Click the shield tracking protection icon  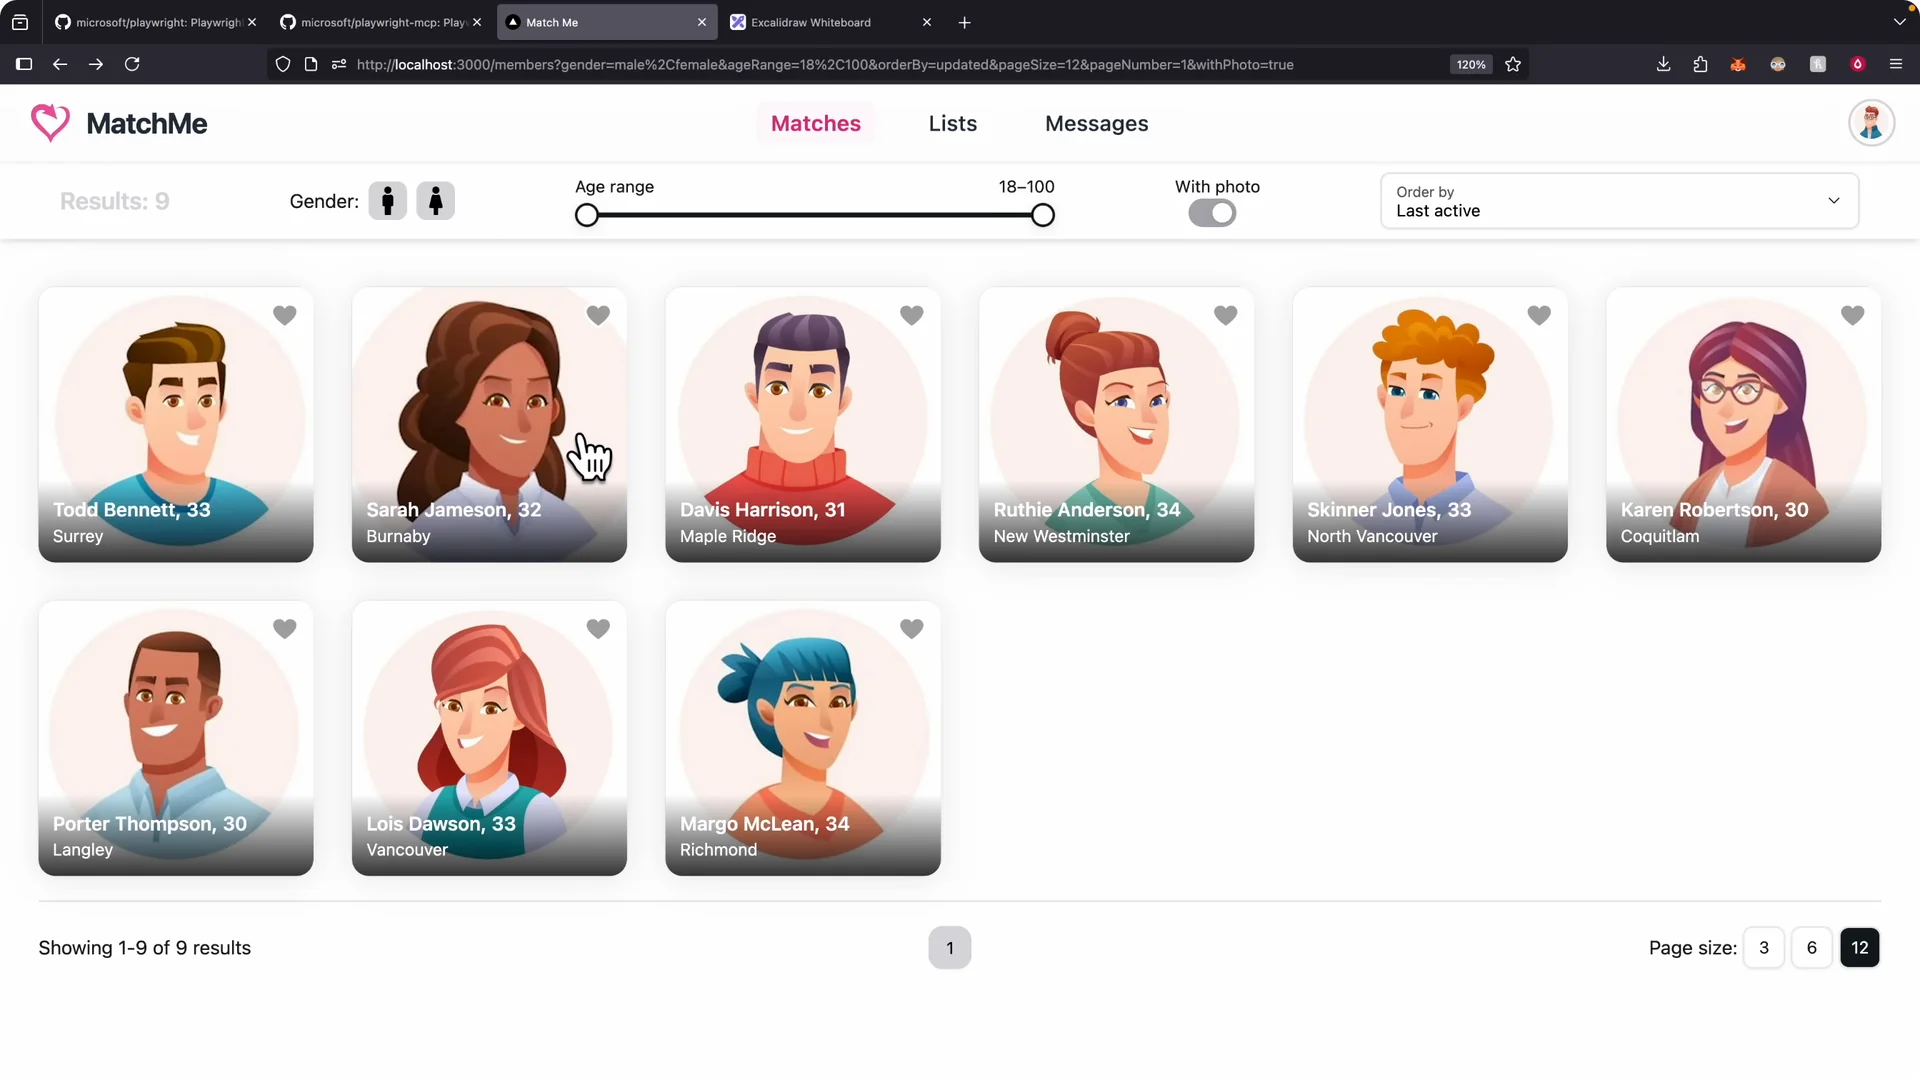coord(283,64)
